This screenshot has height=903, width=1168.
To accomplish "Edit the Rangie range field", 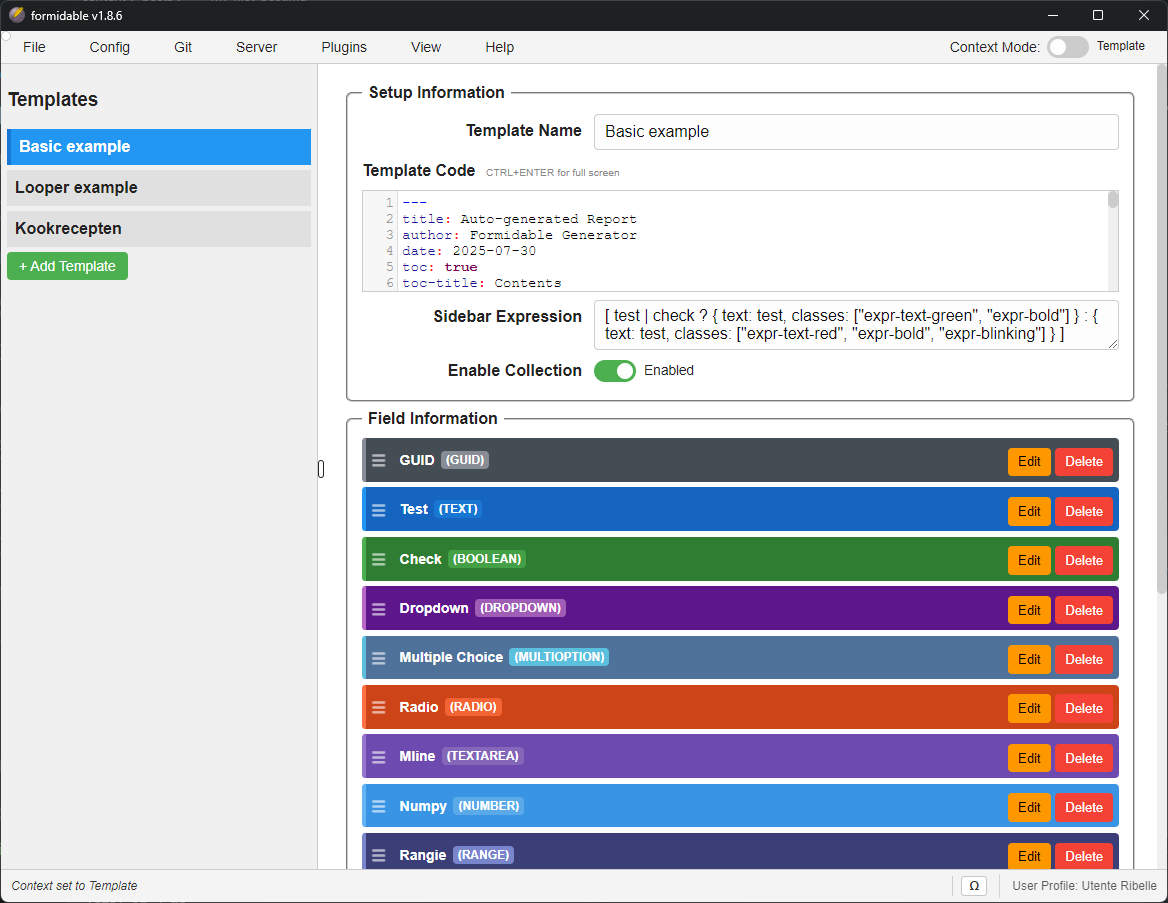I will (1029, 856).
